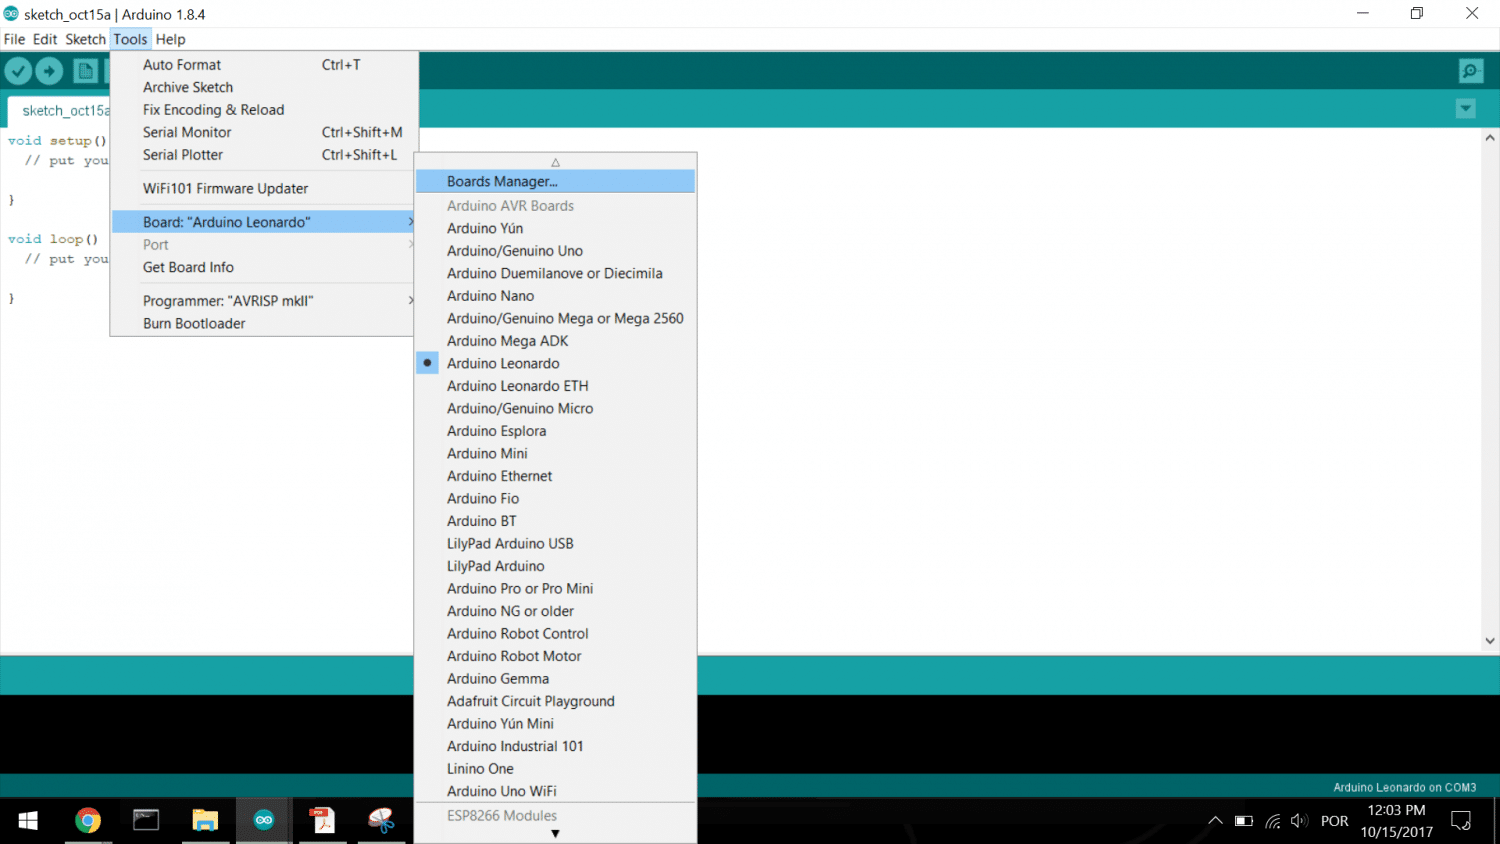Viewport: 1500px width, 844px height.
Task: Click Get Board Info
Action: (188, 267)
